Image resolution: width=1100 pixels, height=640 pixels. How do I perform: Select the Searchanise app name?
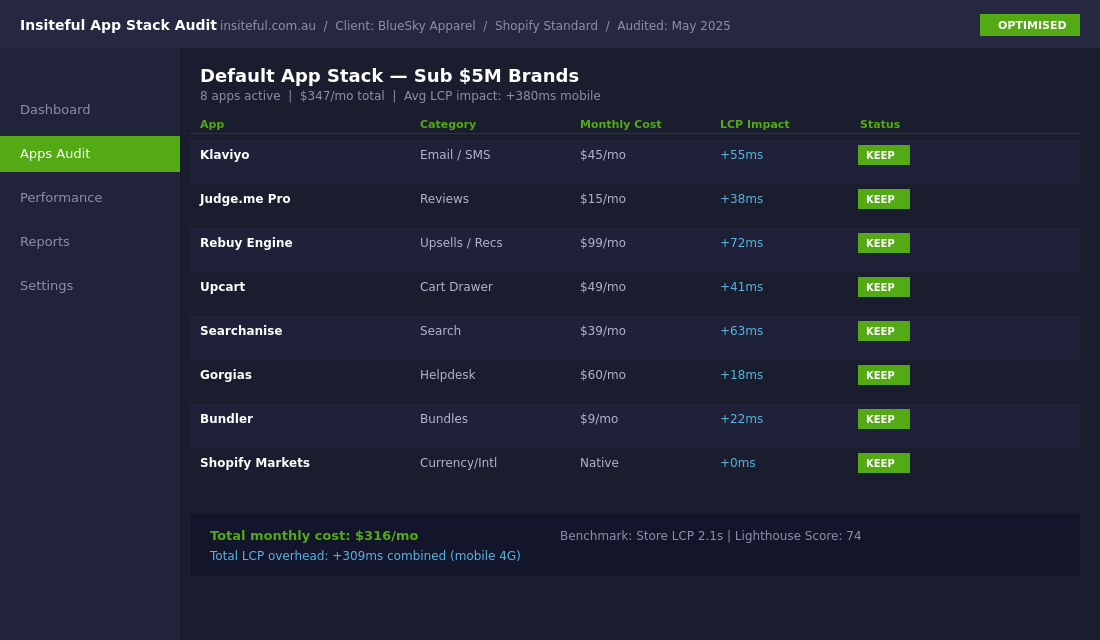241,331
